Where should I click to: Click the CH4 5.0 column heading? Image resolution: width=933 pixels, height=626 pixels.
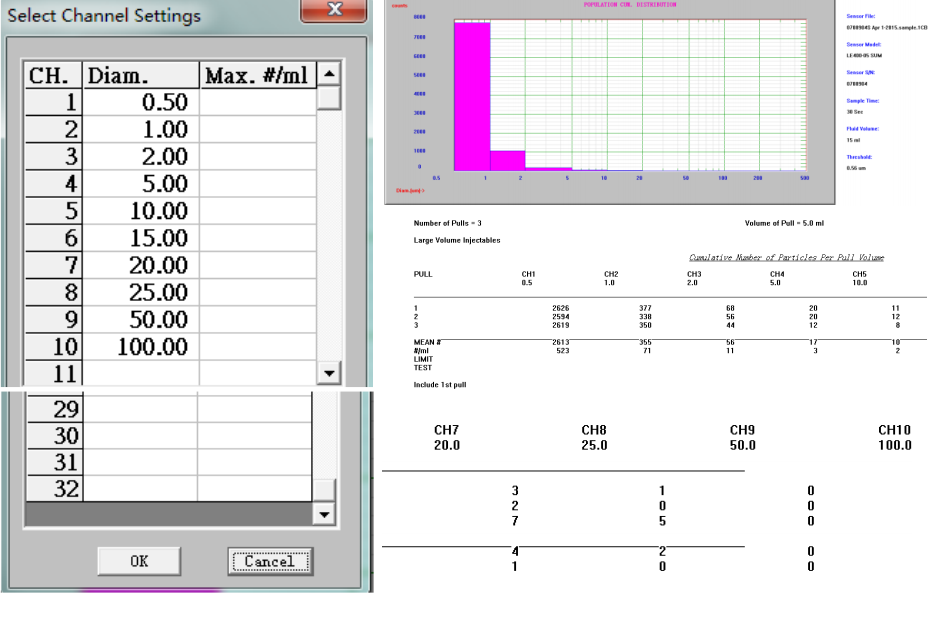[x=777, y=278]
